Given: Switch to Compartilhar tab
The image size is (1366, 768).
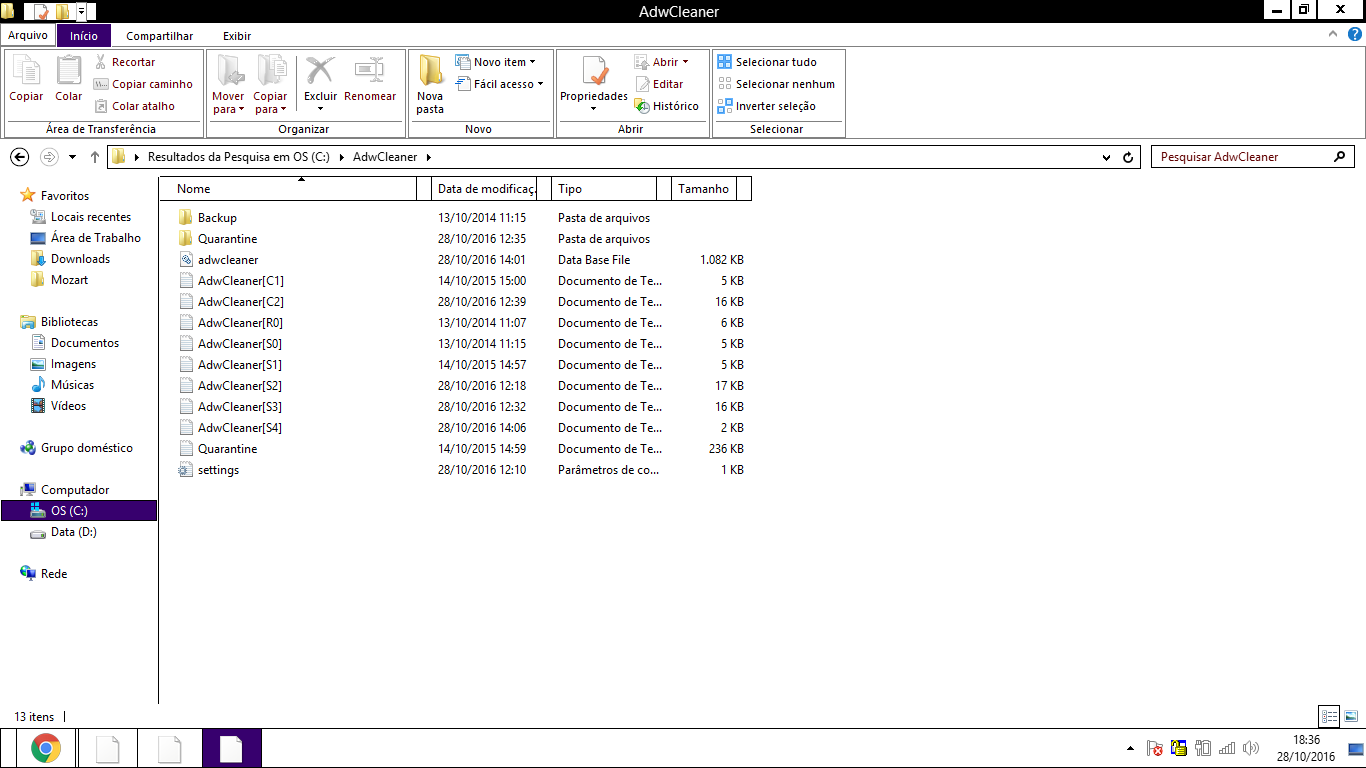Looking at the screenshot, I should [x=159, y=36].
